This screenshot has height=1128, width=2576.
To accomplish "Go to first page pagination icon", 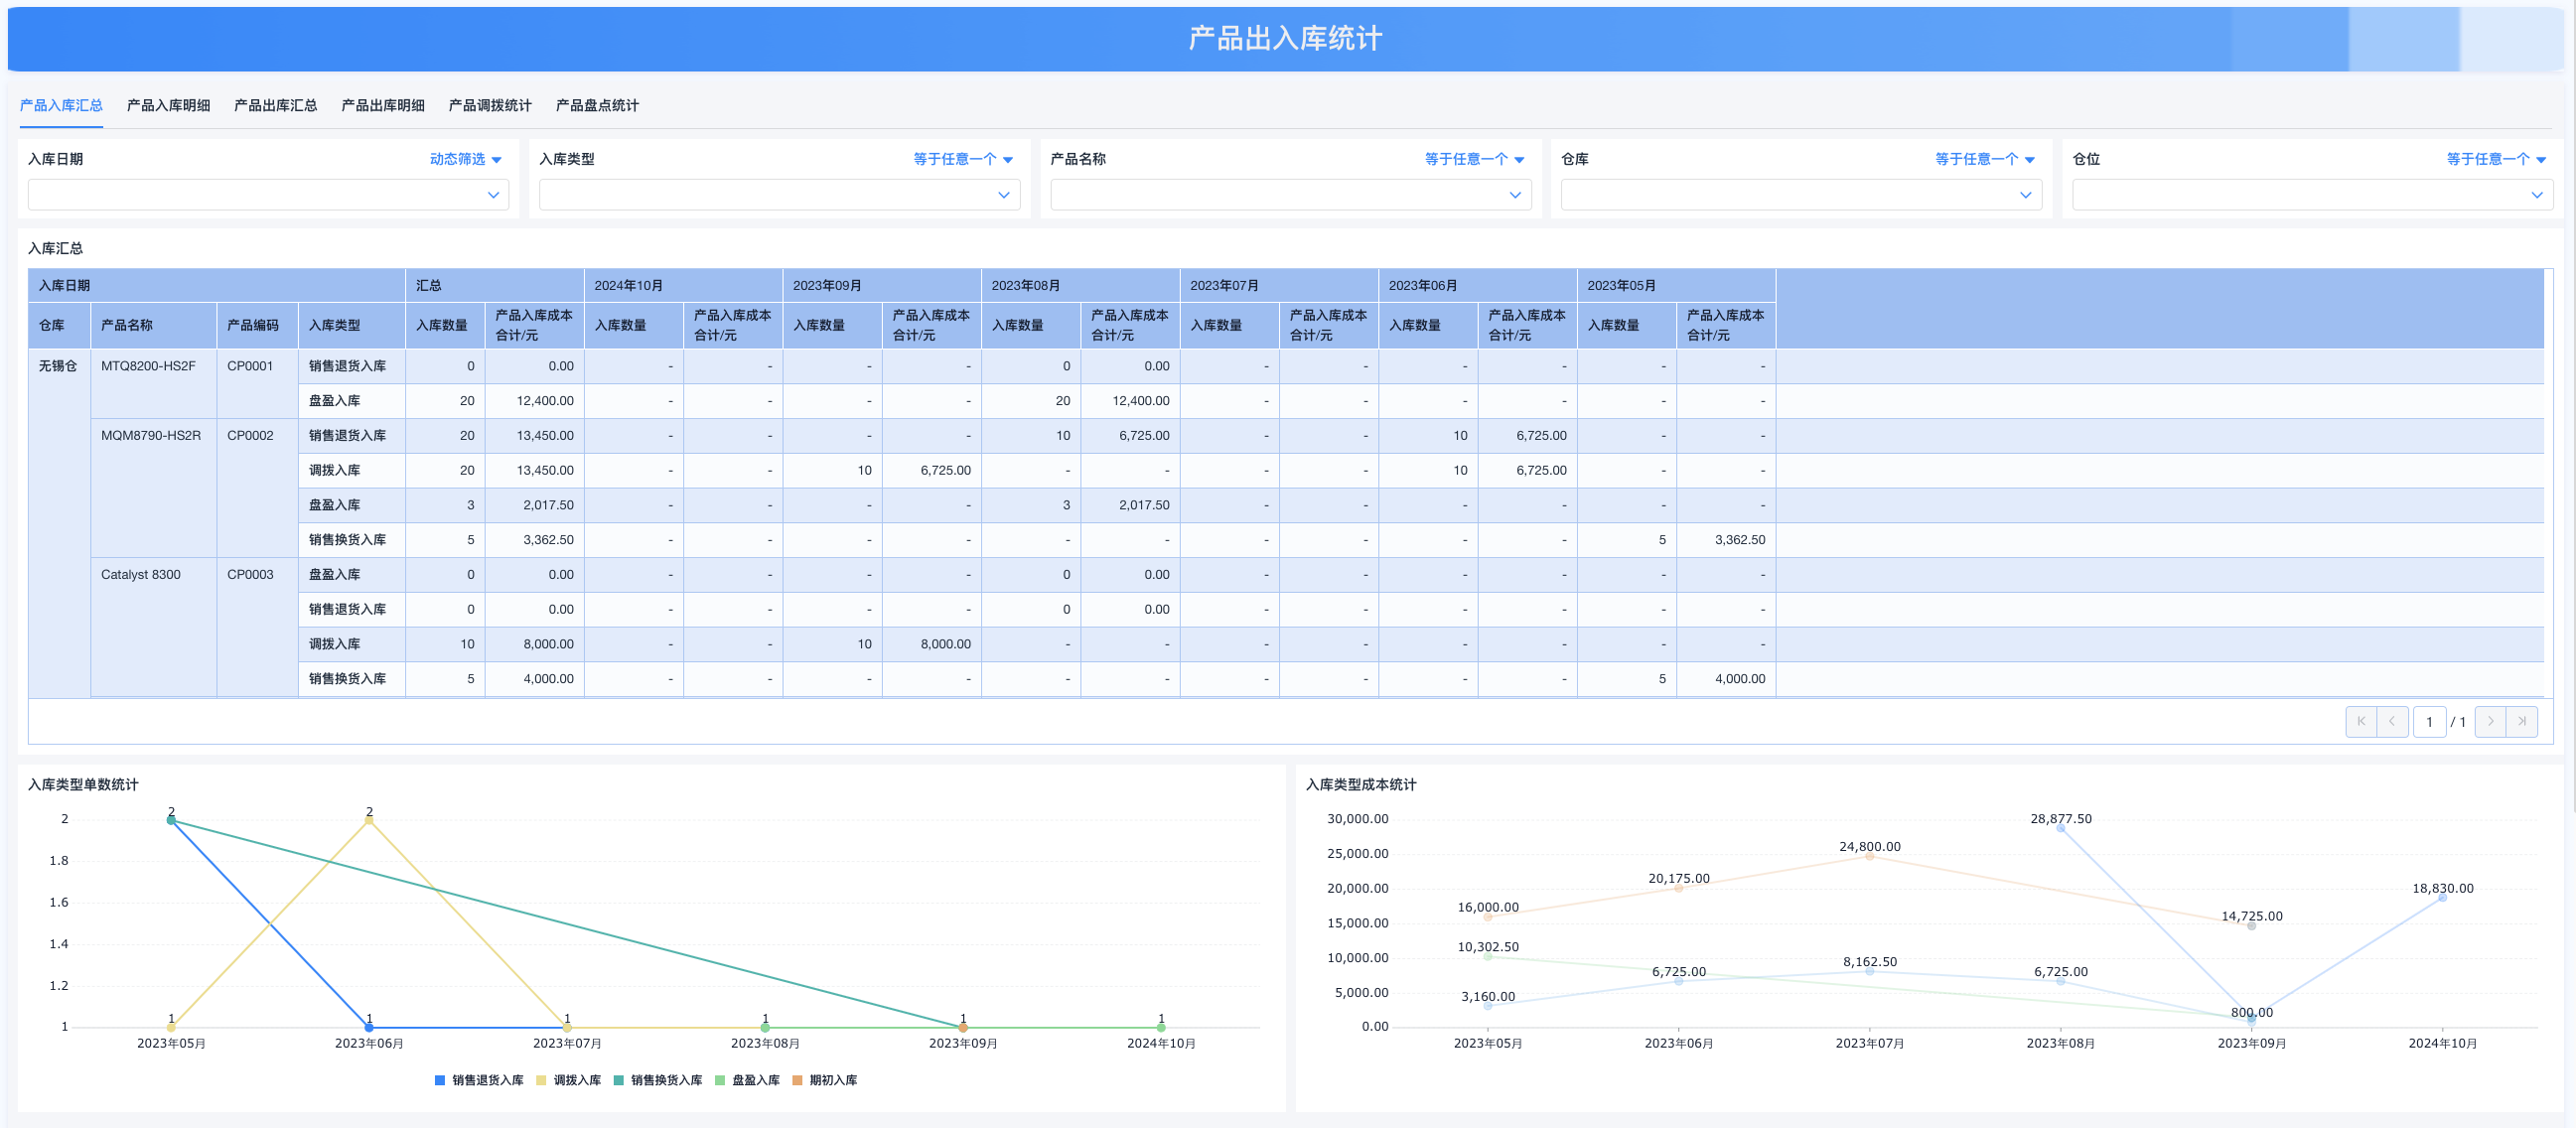I will tap(2361, 721).
